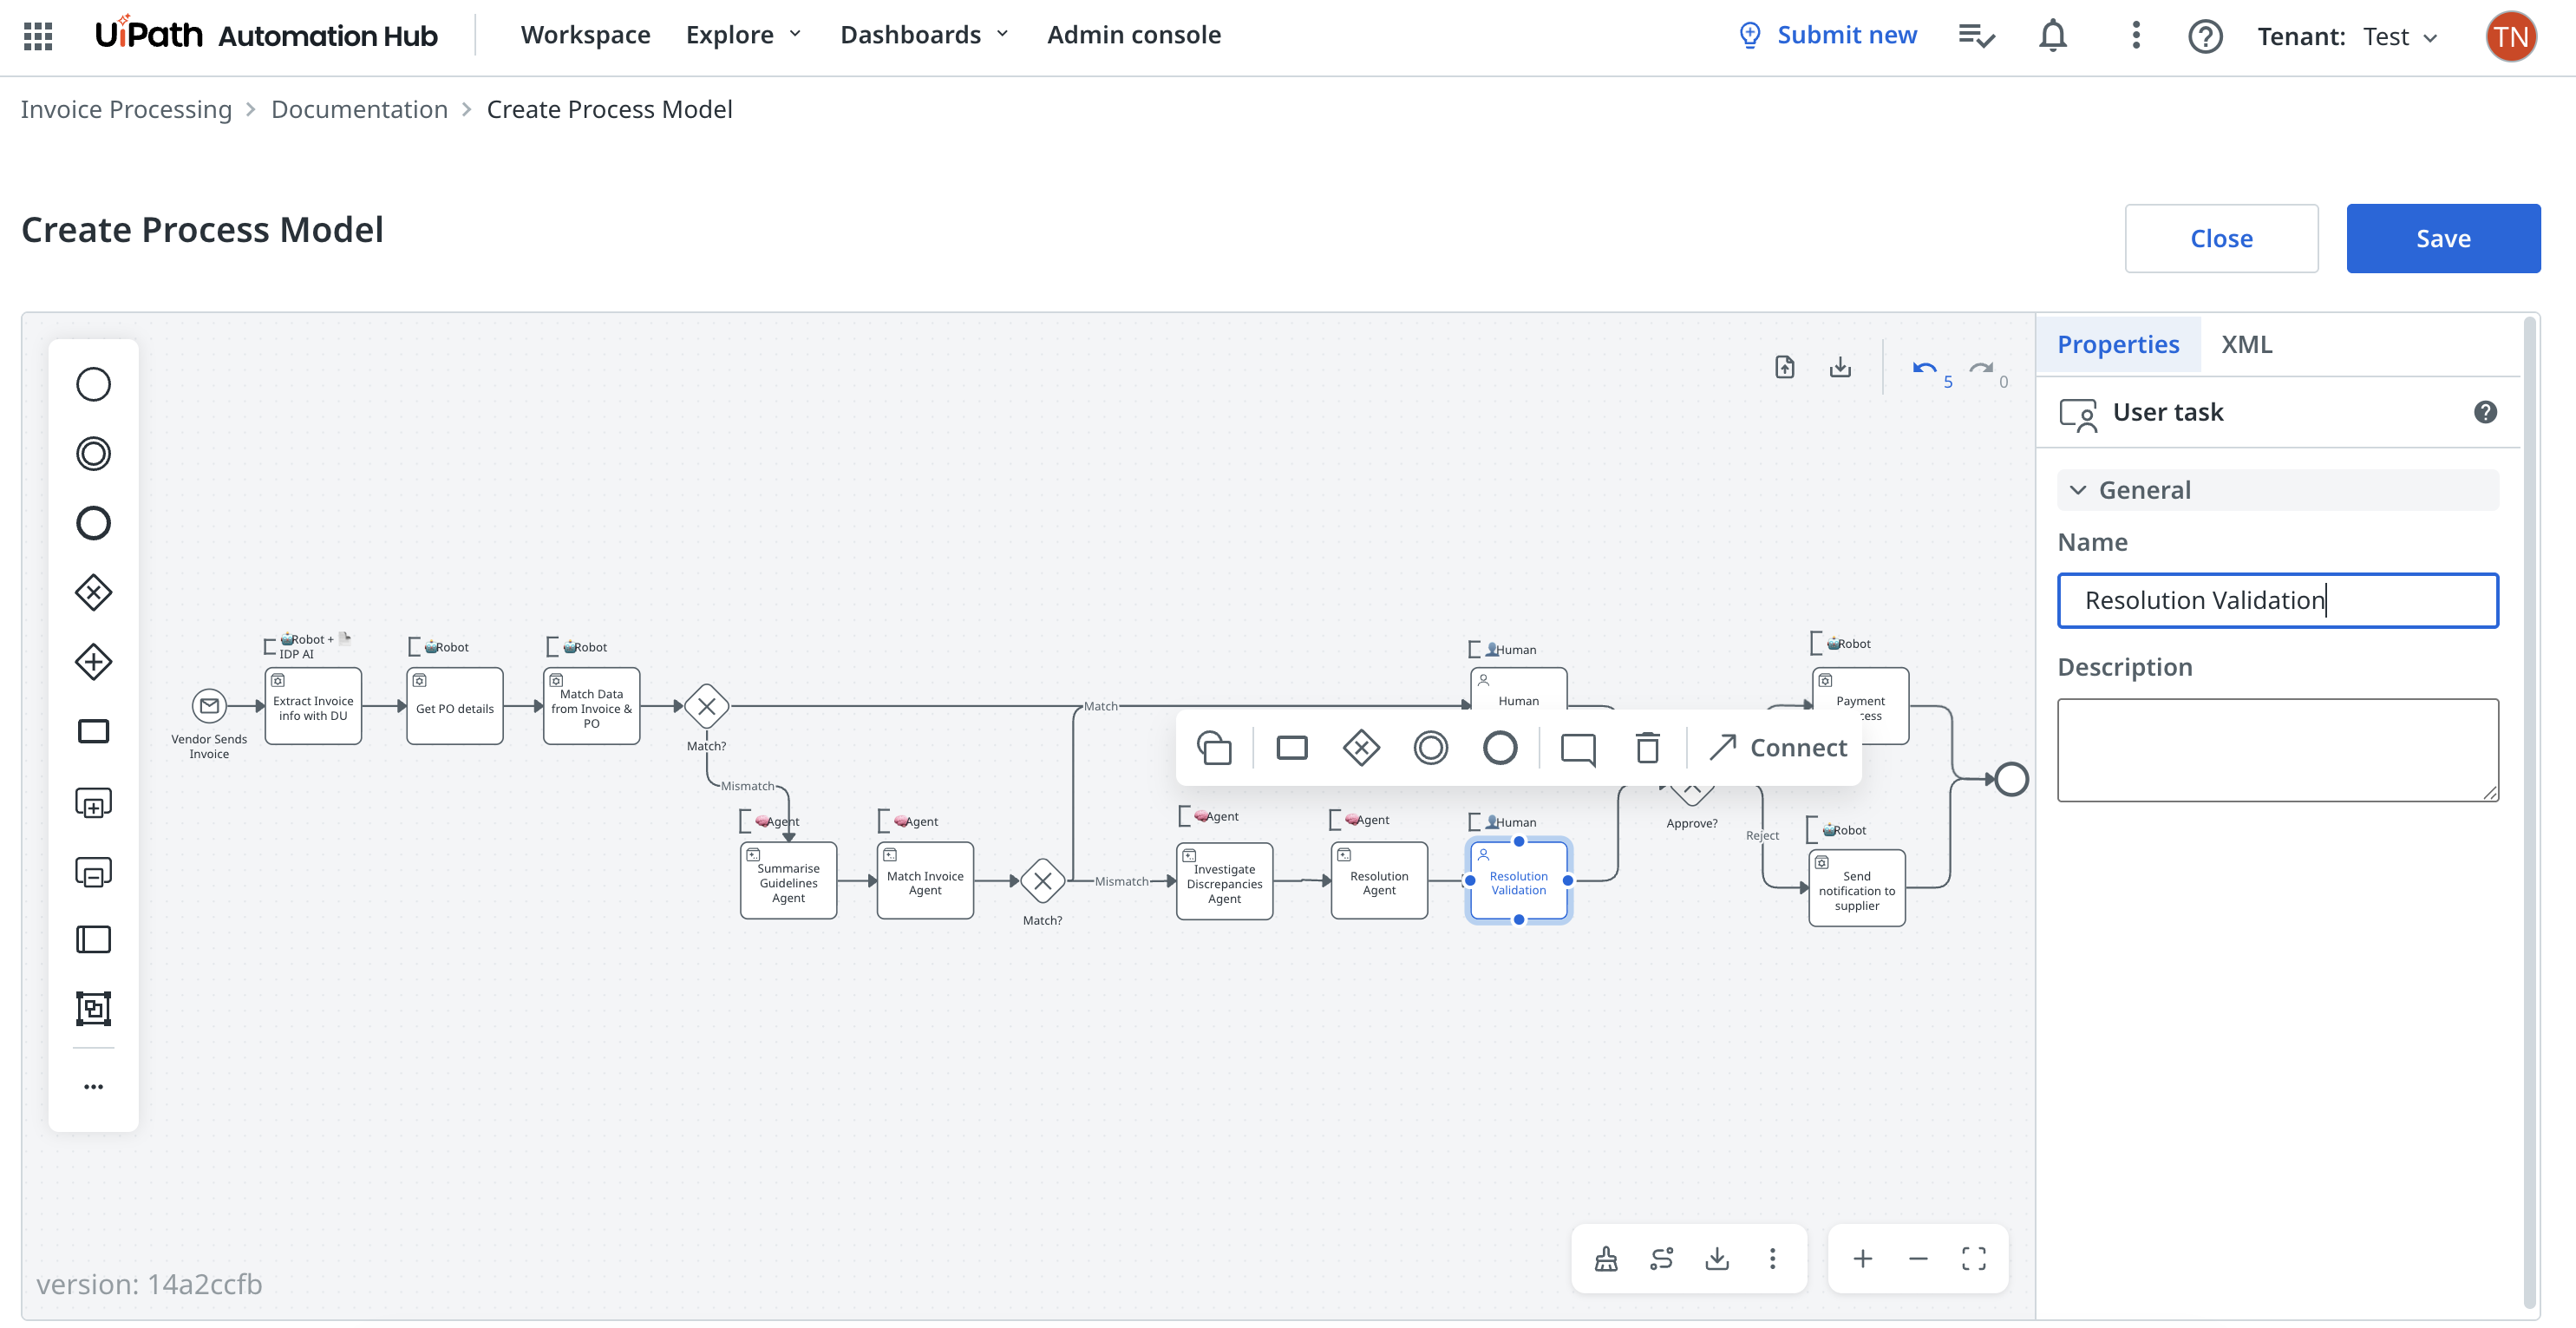The height and width of the screenshot is (1328, 2576).
Task: Open the task list checklist icon
Action: tap(1976, 36)
